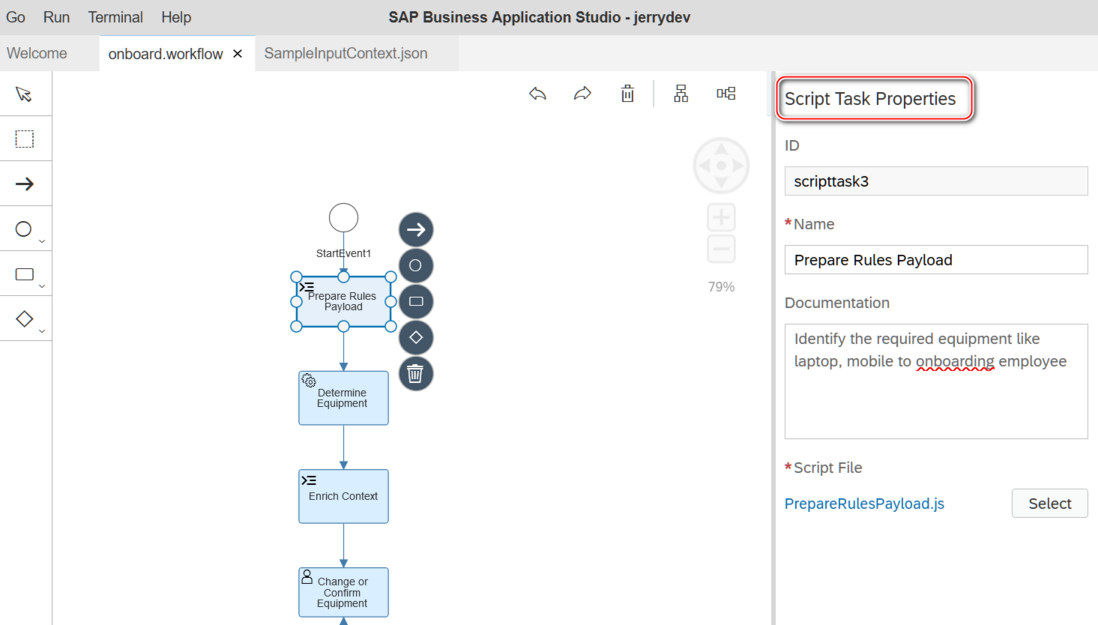Apply vertical auto-layout to diagram
The height and width of the screenshot is (625, 1098).
(681, 94)
